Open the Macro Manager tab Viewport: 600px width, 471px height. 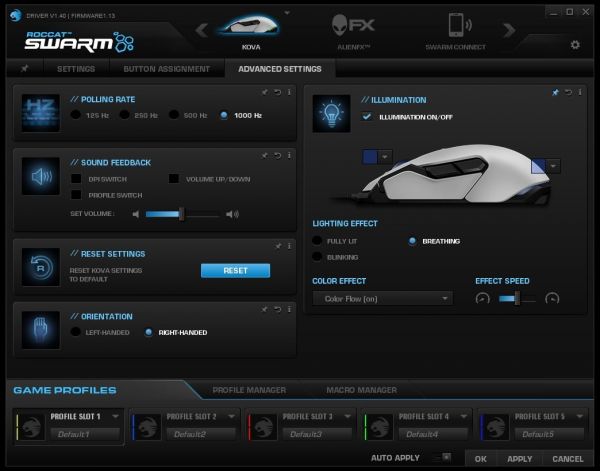[x=361, y=390]
